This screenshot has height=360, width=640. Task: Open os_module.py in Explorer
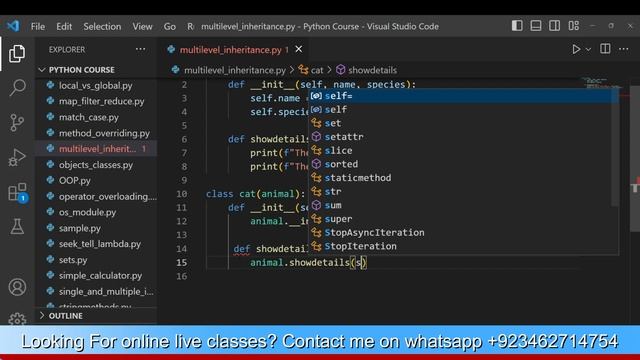pyautogui.click(x=96, y=212)
